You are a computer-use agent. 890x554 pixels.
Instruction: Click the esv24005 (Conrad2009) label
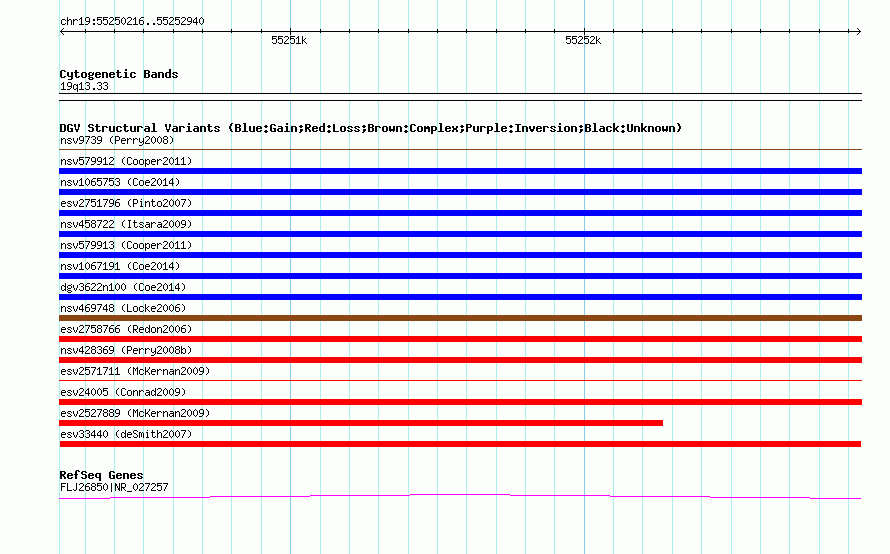(x=123, y=392)
